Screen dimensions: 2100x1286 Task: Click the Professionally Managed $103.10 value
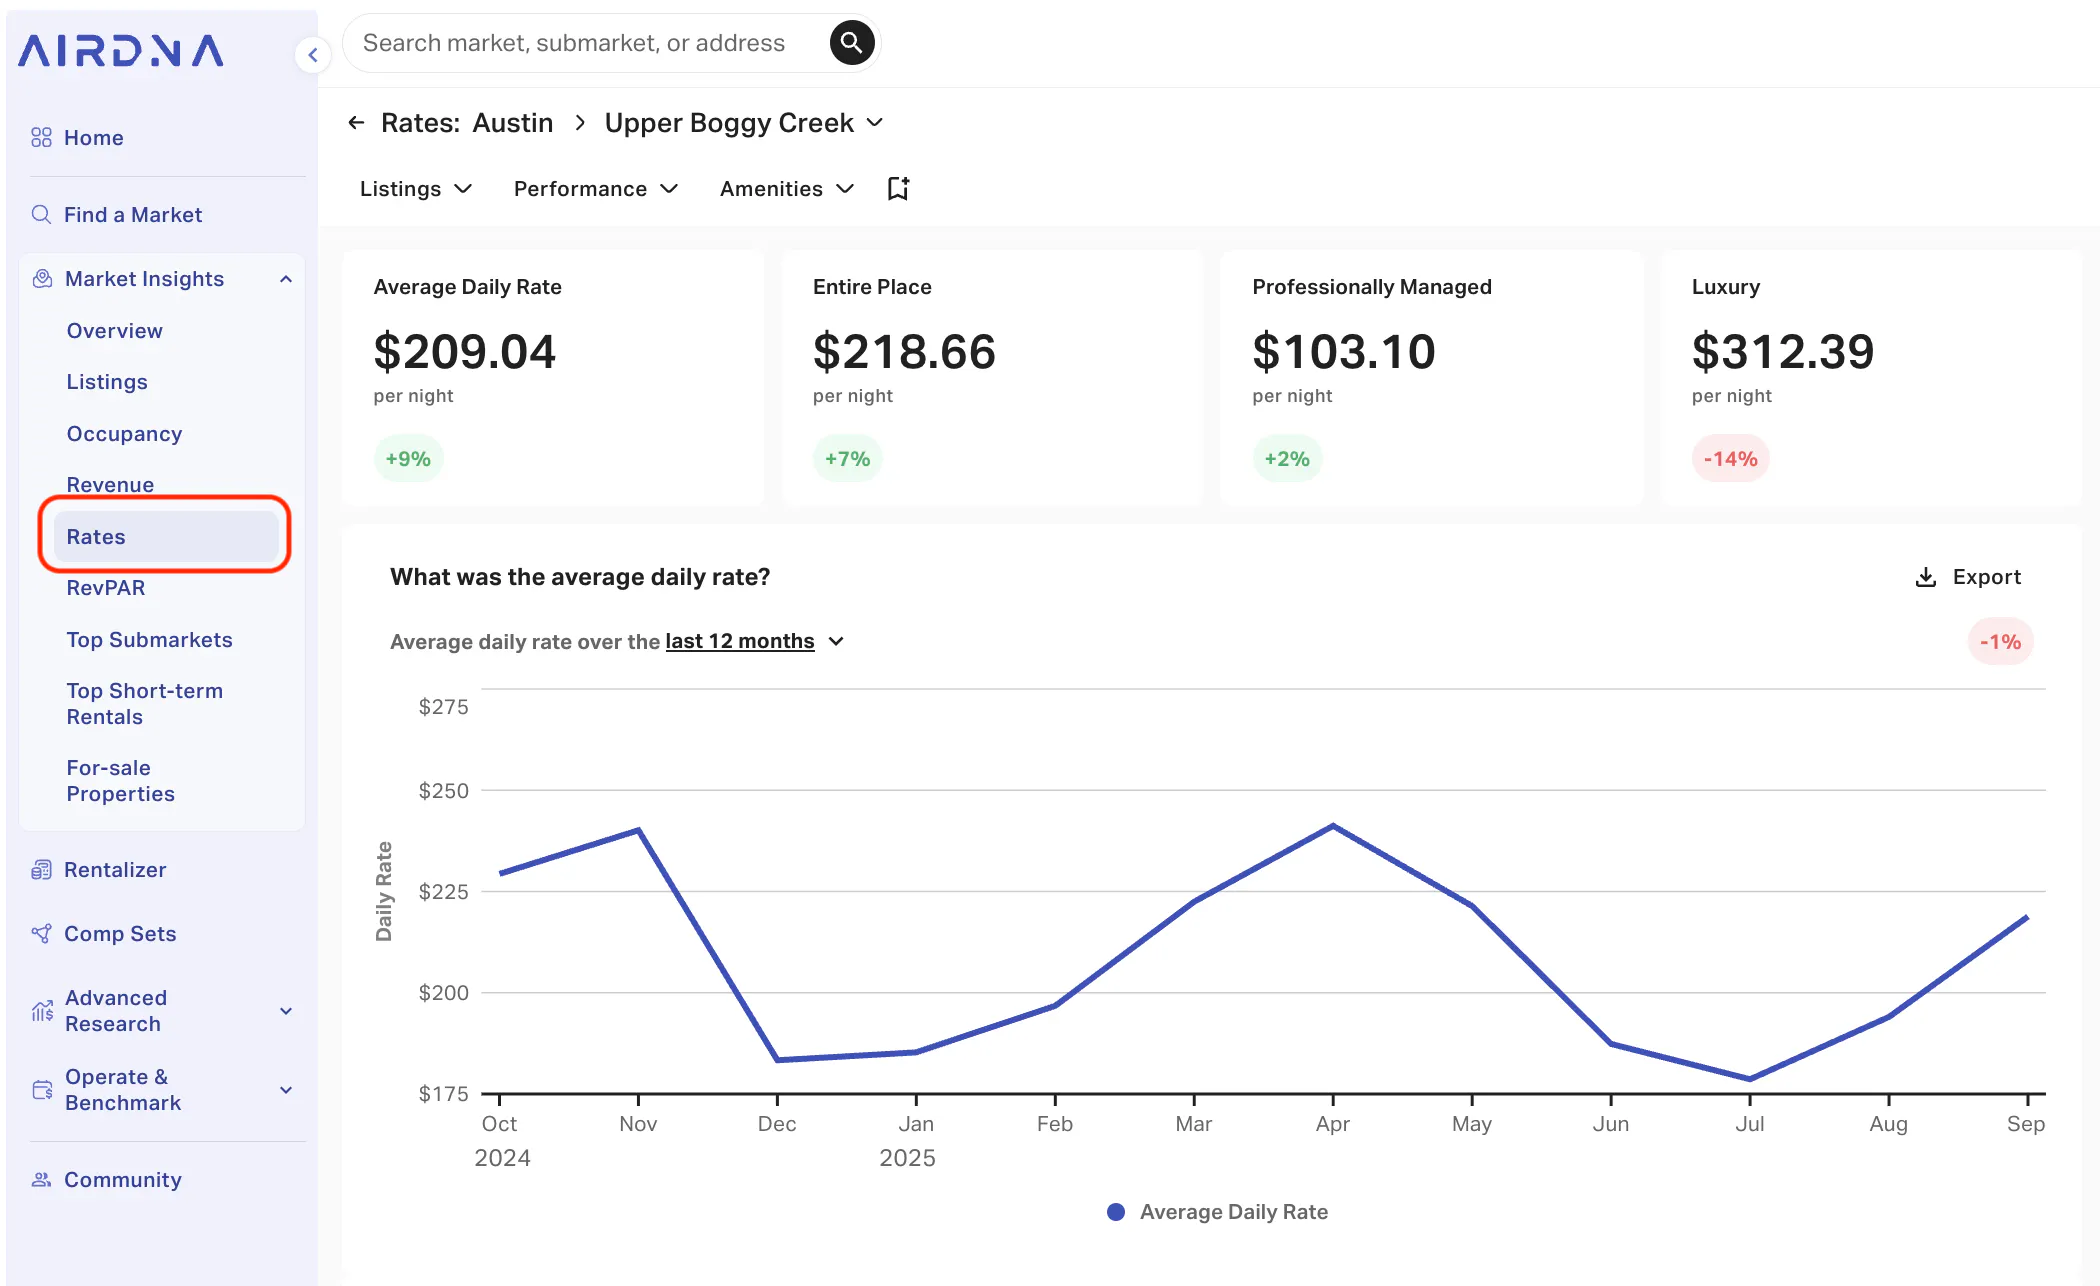point(1343,351)
